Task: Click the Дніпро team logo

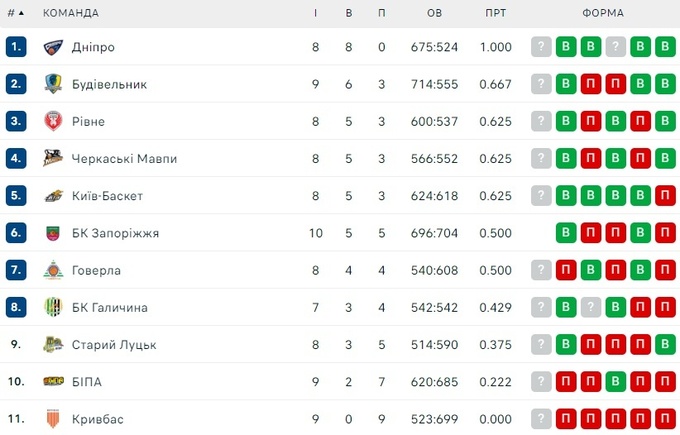Action: pyautogui.click(x=53, y=47)
